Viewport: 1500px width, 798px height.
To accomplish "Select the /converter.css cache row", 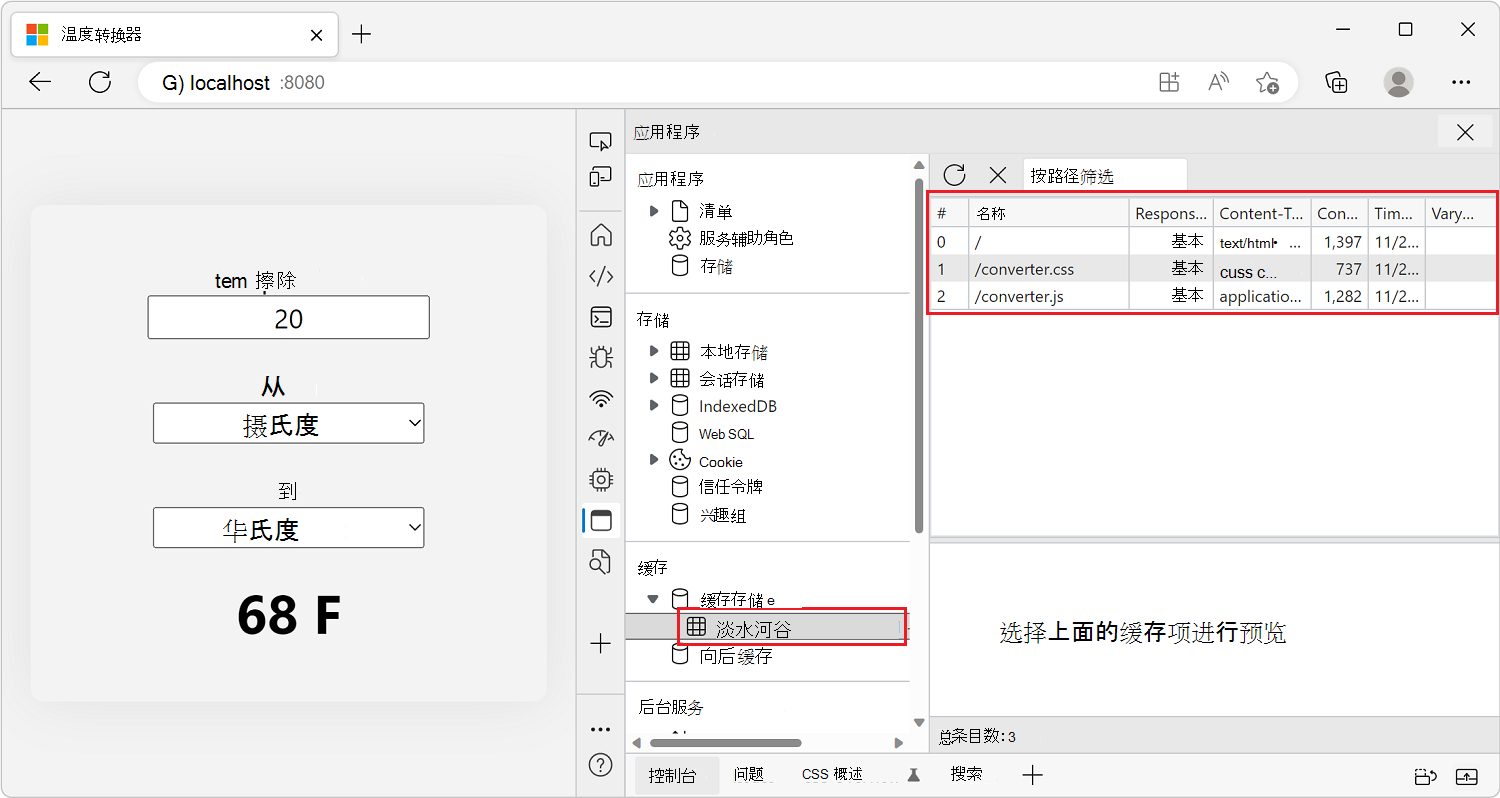I will tap(1213, 269).
